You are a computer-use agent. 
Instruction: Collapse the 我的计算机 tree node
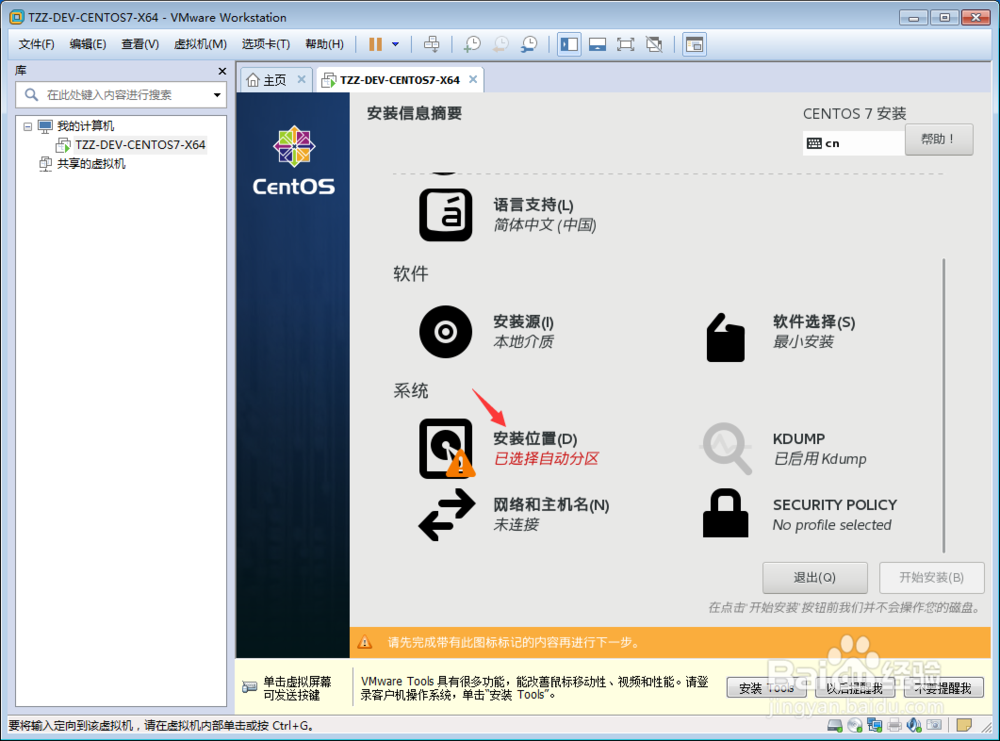click(x=27, y=126)
